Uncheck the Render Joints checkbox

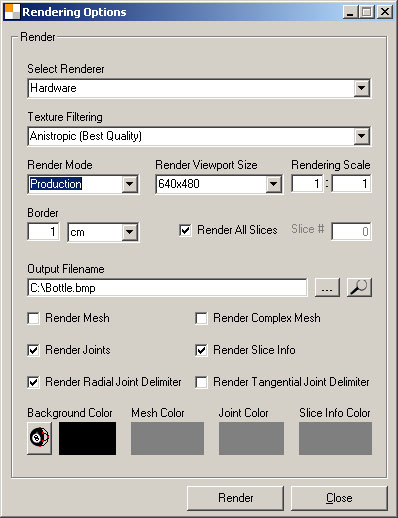point(33,350)
